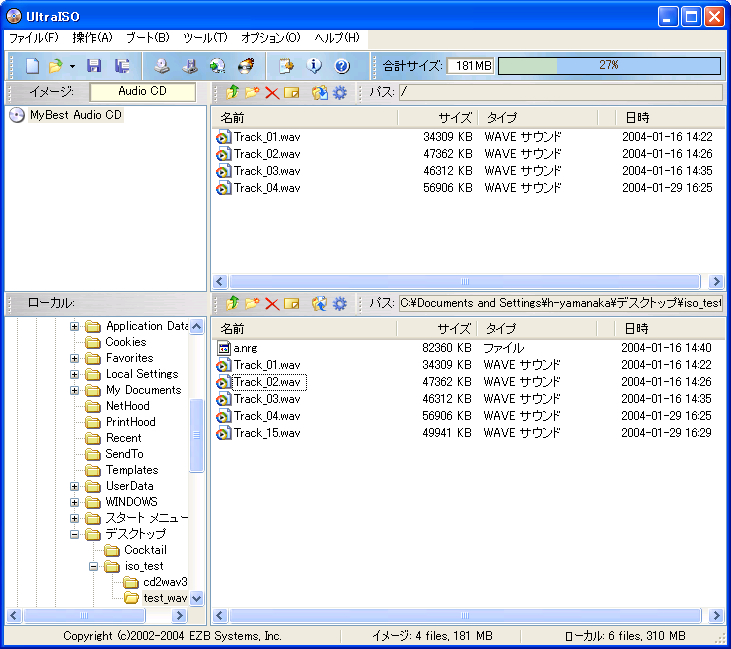The width and height of the screenshot is (731, 649).
Task: Open help via the question mark icon
Action: [342, 66]
